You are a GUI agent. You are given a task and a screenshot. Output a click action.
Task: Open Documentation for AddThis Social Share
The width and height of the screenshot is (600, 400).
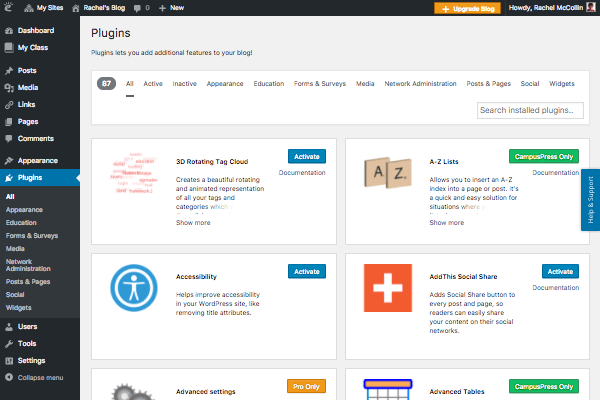tap(556, 288)
